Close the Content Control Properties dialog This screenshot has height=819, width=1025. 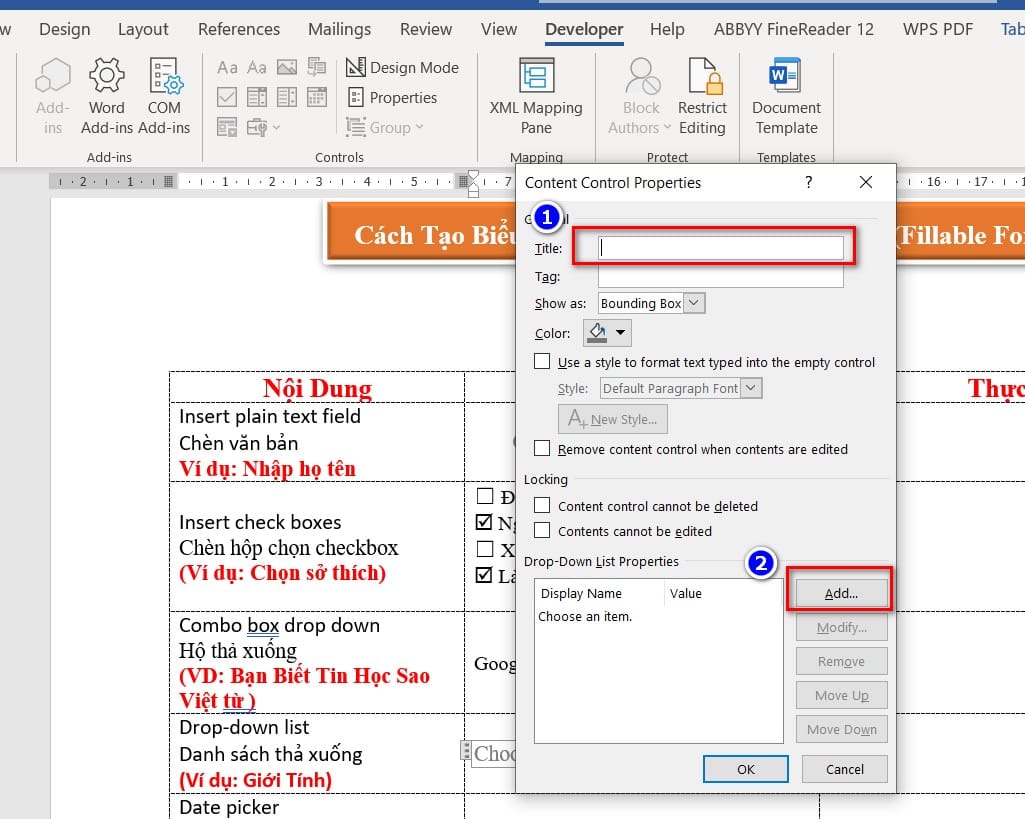coord(865,182)
